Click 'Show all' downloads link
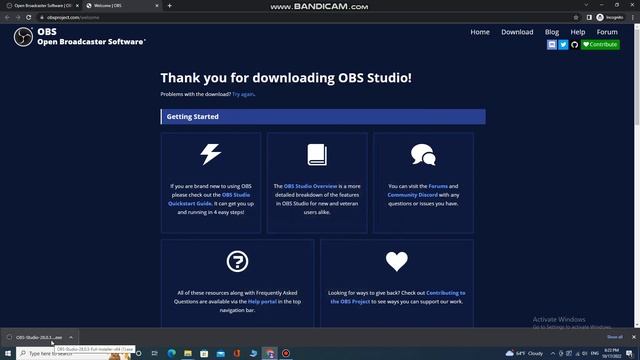Image resolution: width=640 pixels, height=360 pixels. pos(615,337)
